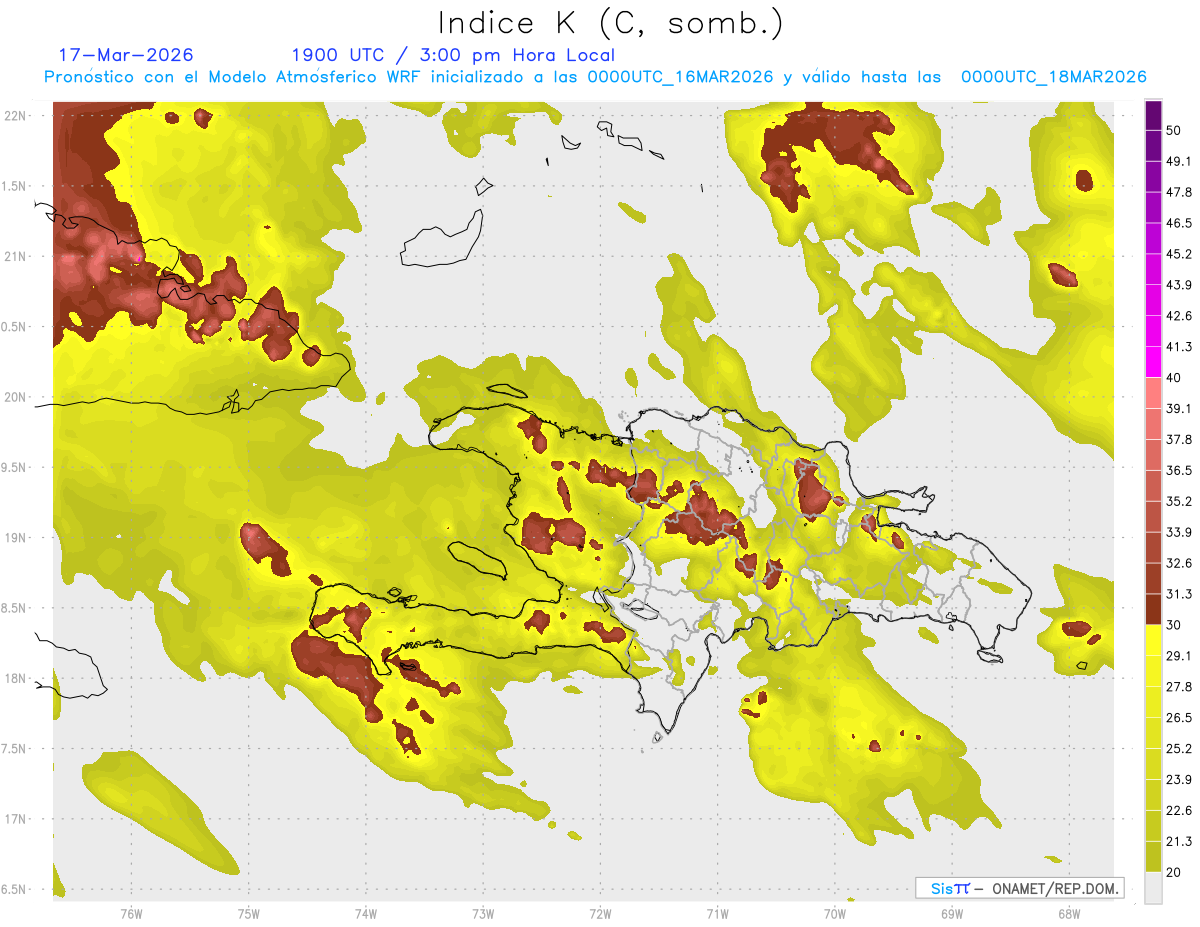Click the colorbar label "26.5"

pos(1179,718)
